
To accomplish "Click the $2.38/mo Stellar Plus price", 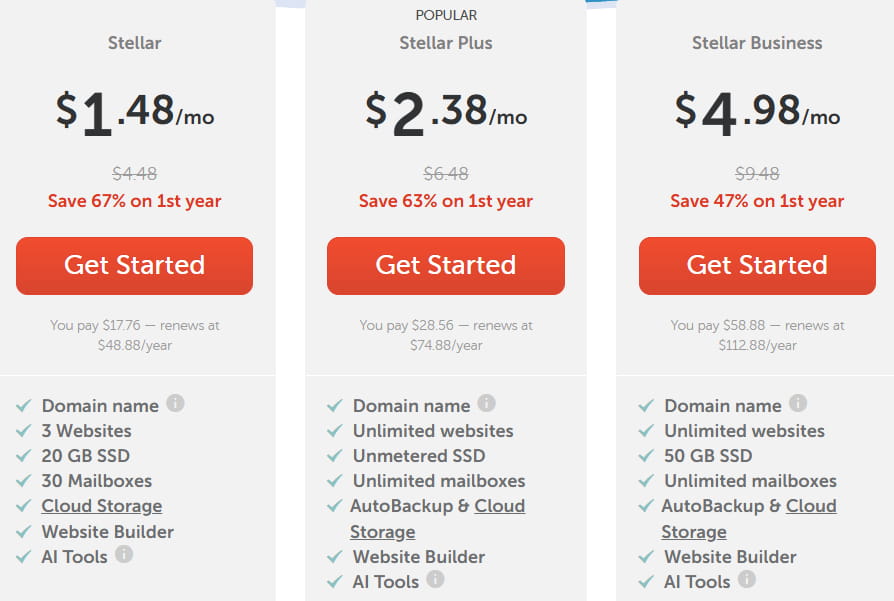I will (445, 111).
